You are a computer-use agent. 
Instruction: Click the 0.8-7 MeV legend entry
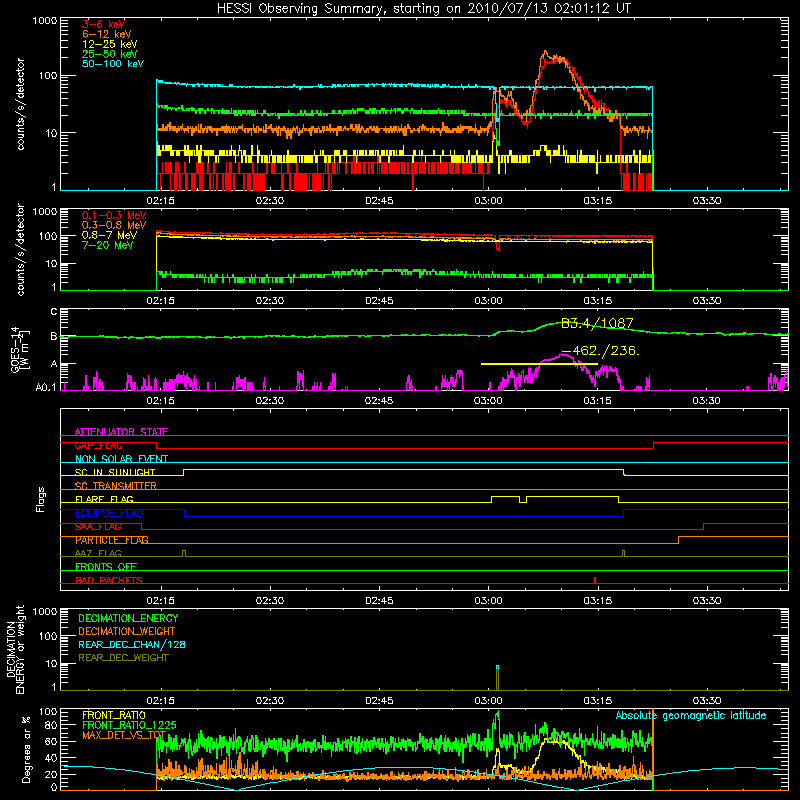click(109, 235)
